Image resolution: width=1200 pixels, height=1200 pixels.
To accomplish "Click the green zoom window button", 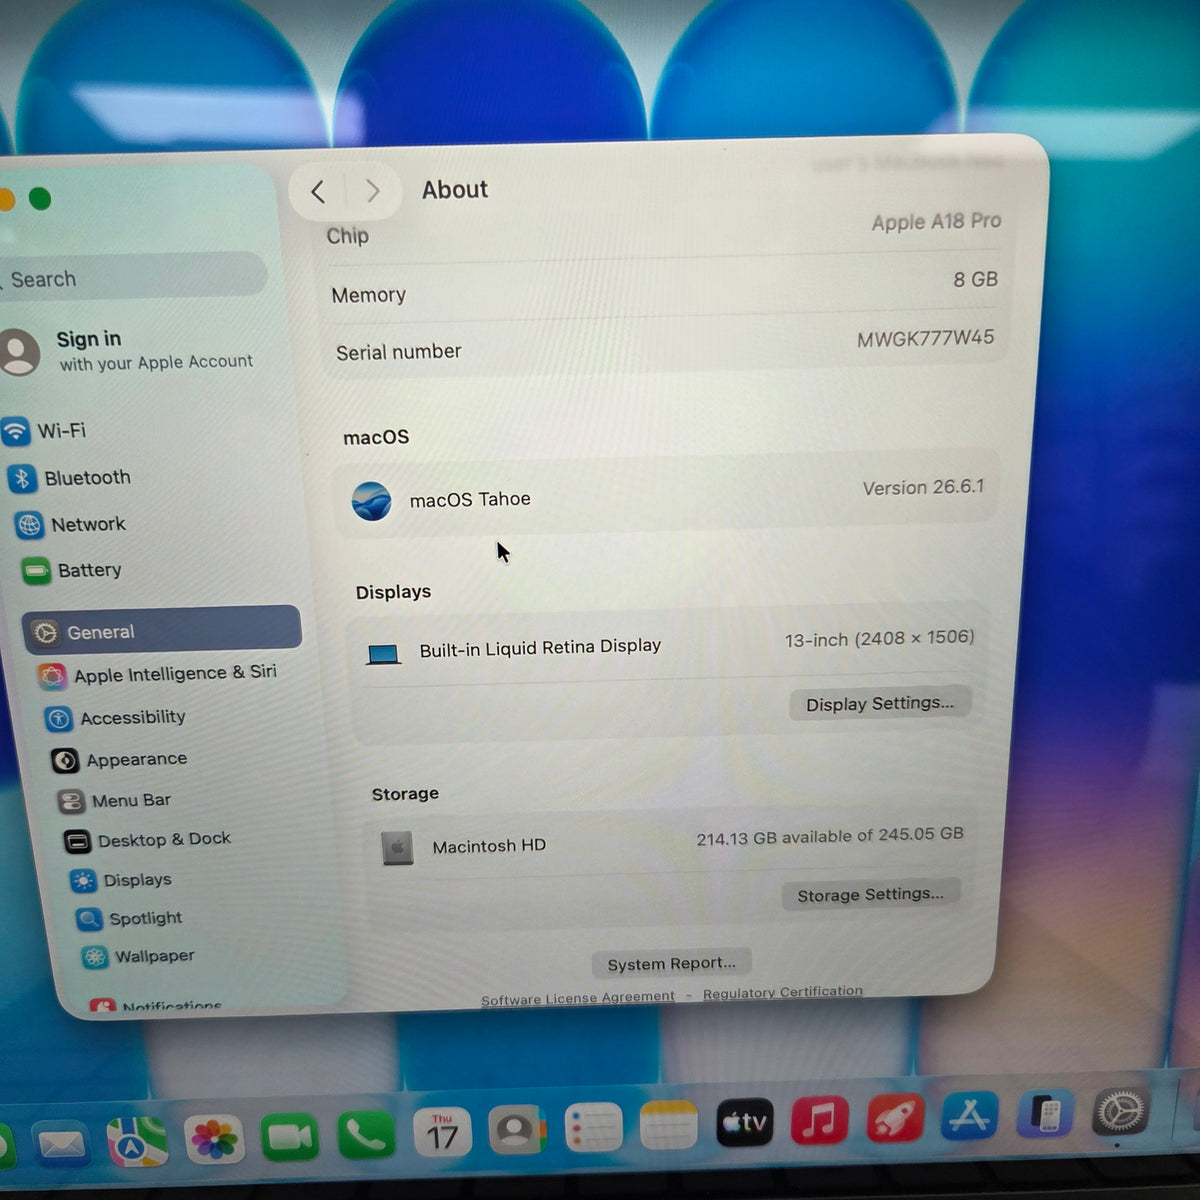I will click(x=40, y=199).
